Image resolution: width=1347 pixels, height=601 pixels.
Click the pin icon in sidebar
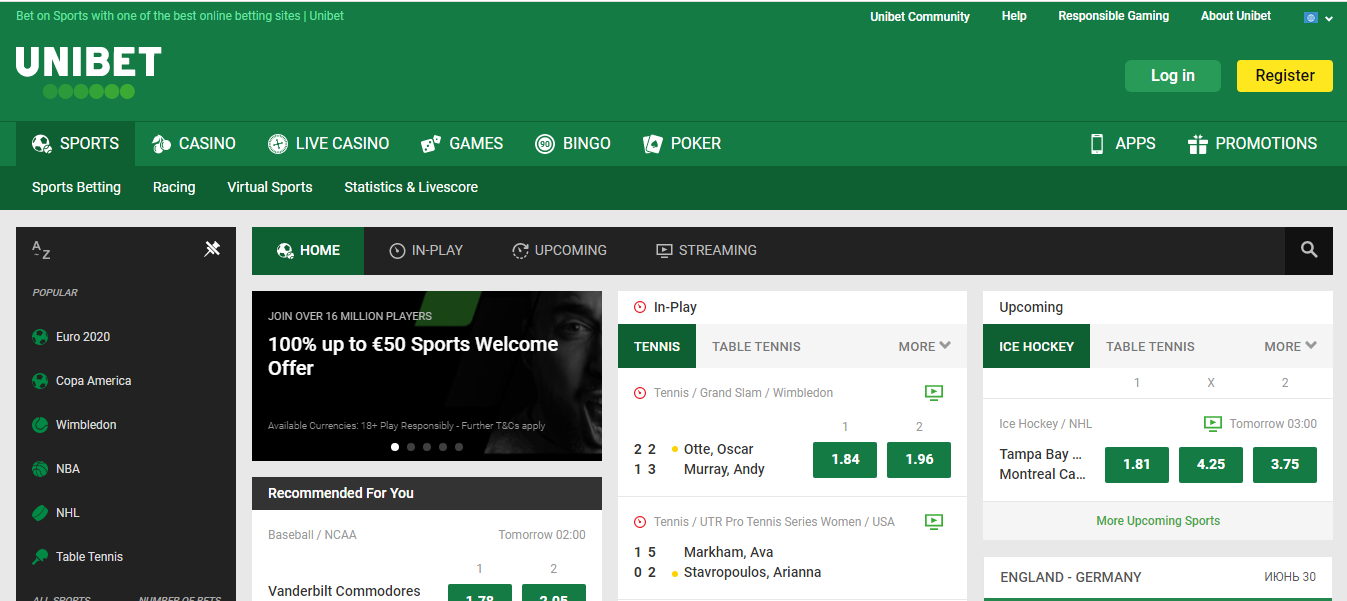click(x=212, y=249)
